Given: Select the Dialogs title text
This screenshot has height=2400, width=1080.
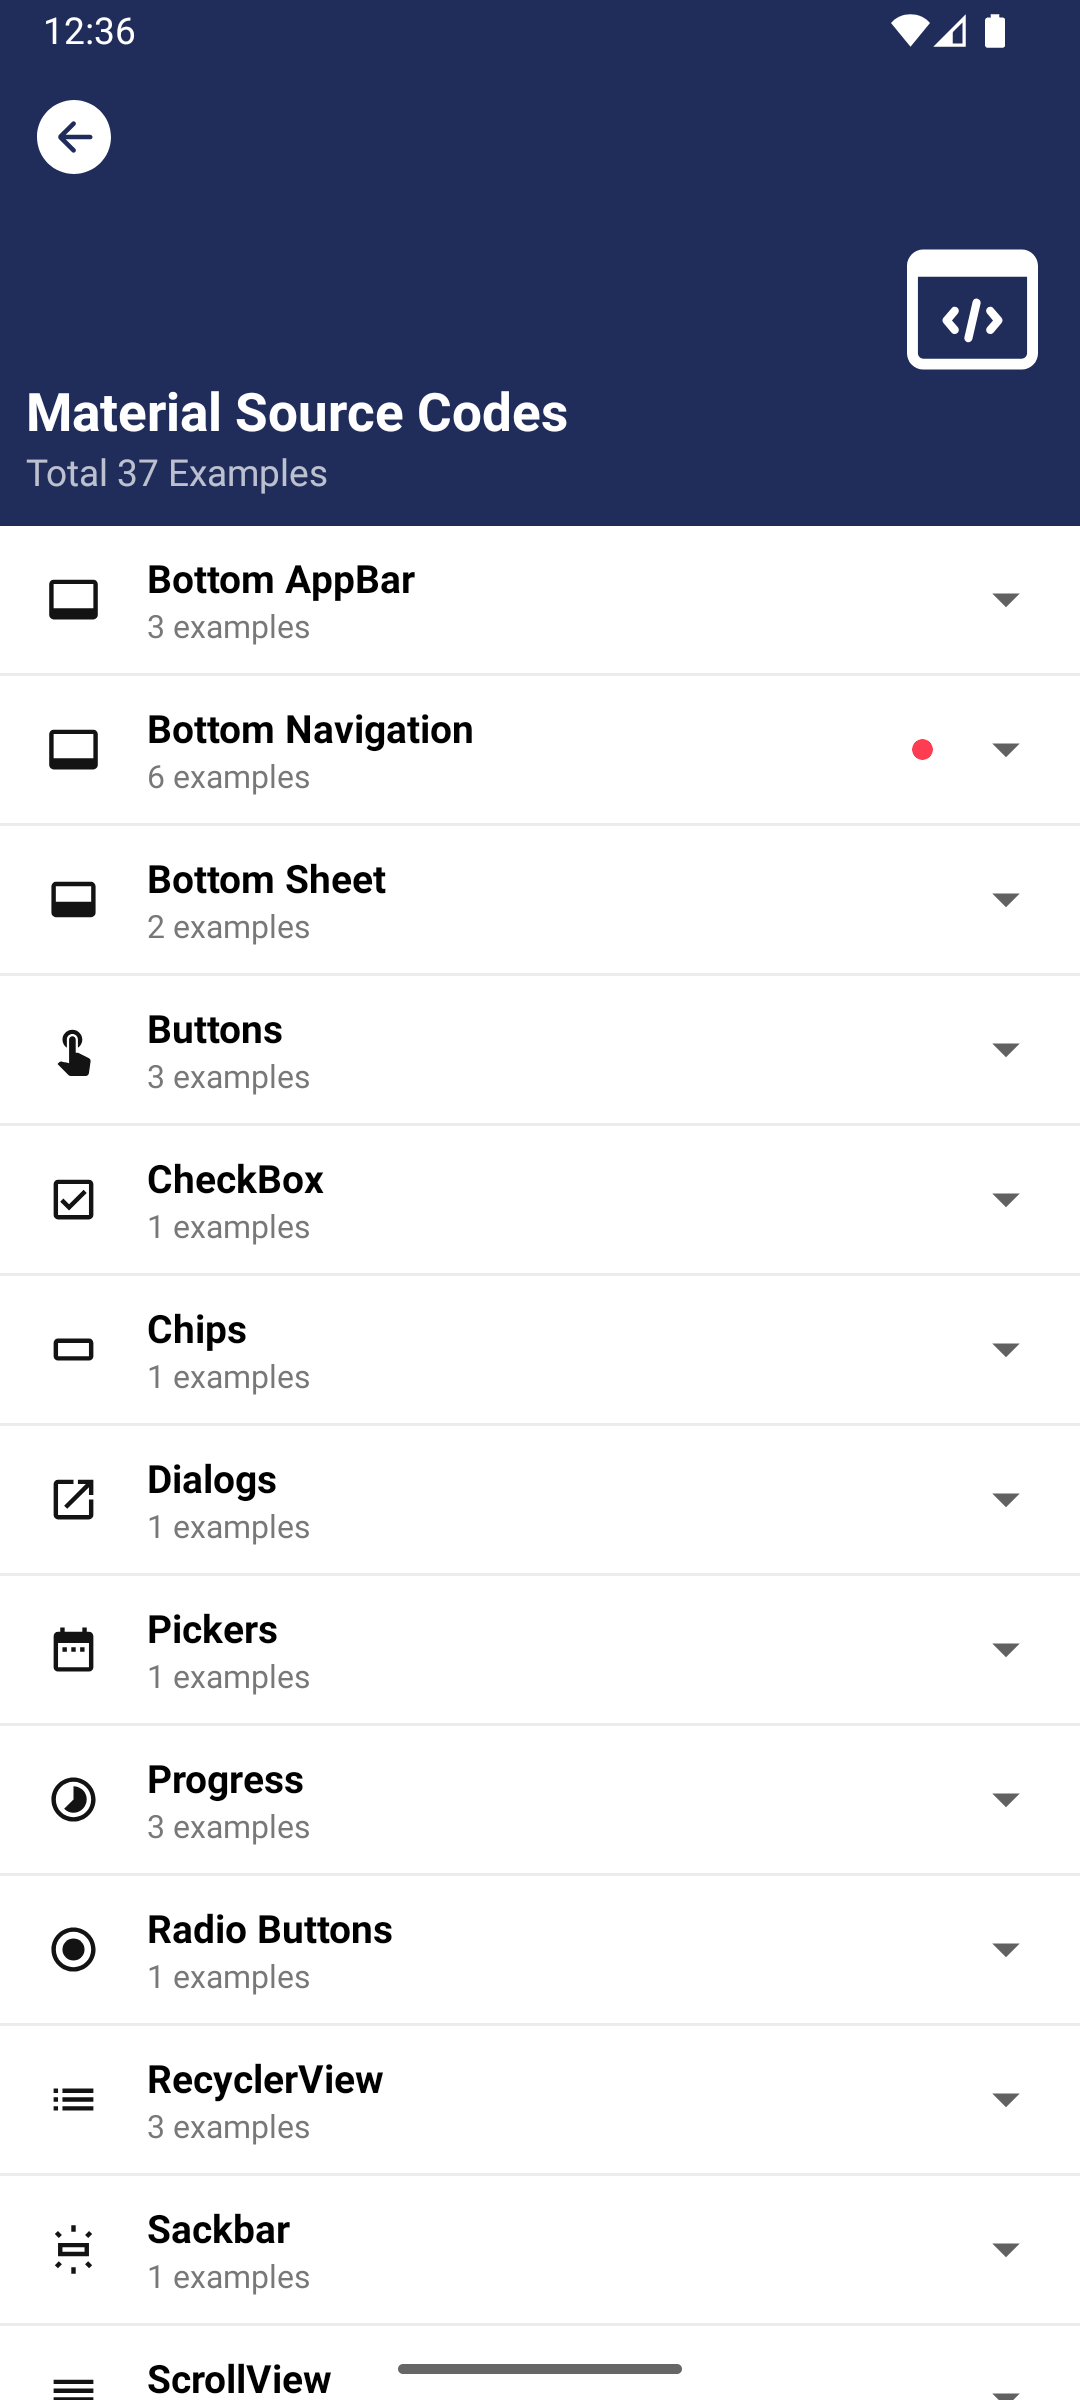Looking at the screenshot, I should click(212, 1480).
